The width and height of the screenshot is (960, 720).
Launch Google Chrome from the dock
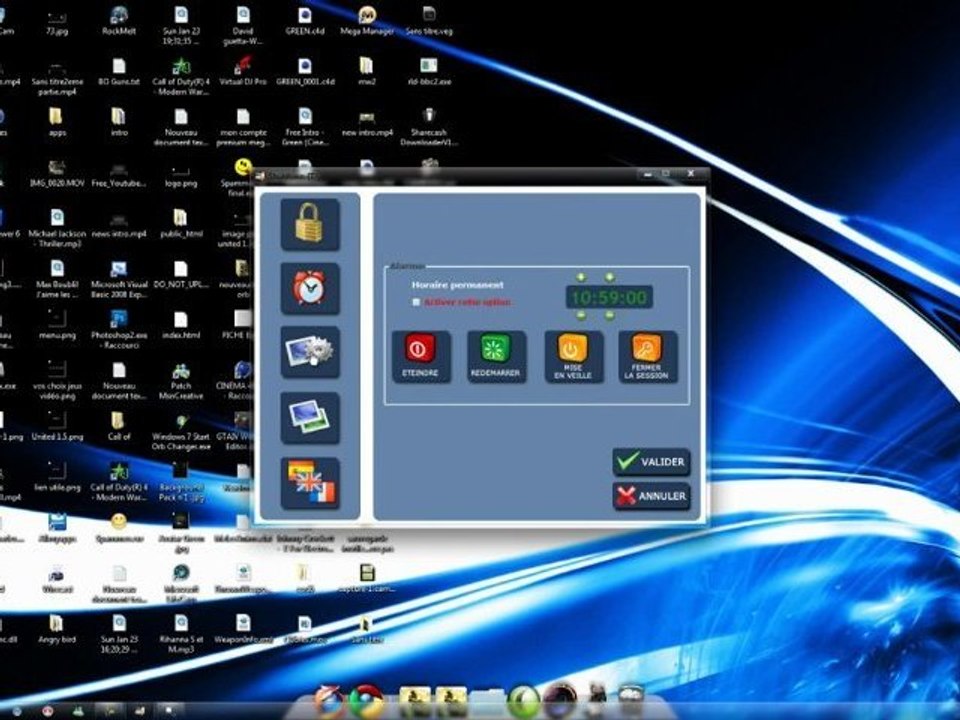[366, 702]
